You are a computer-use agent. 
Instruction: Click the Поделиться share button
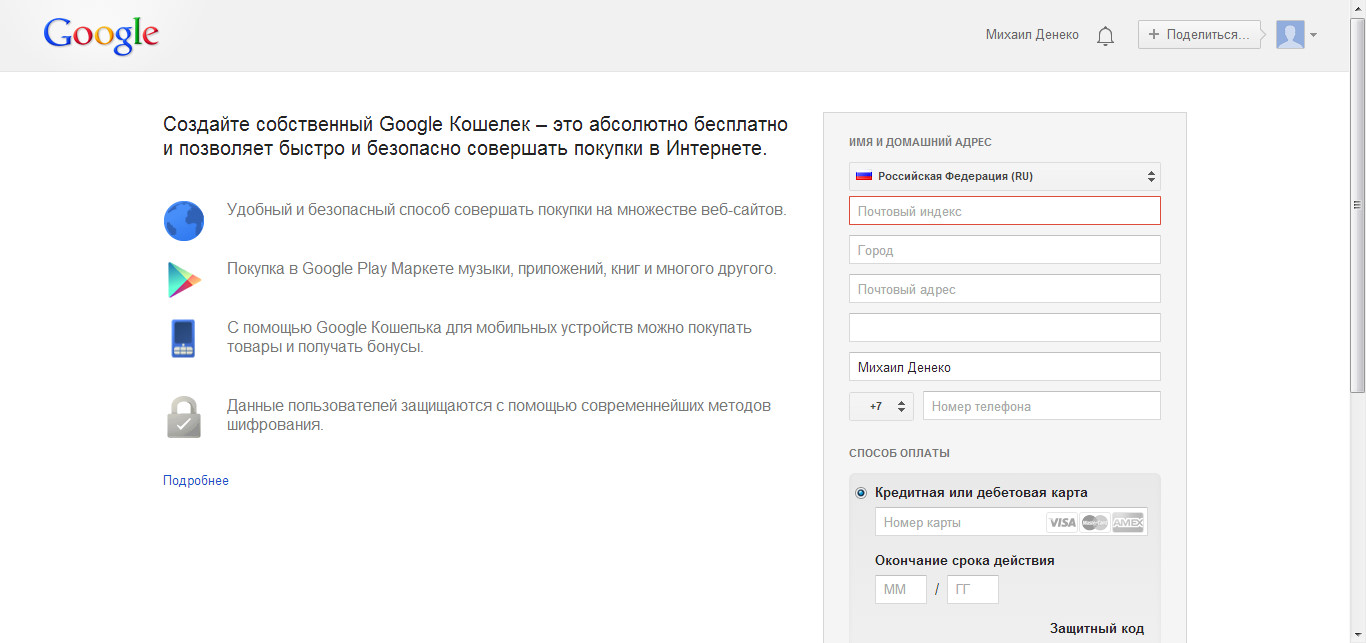tap(1198, 35)
